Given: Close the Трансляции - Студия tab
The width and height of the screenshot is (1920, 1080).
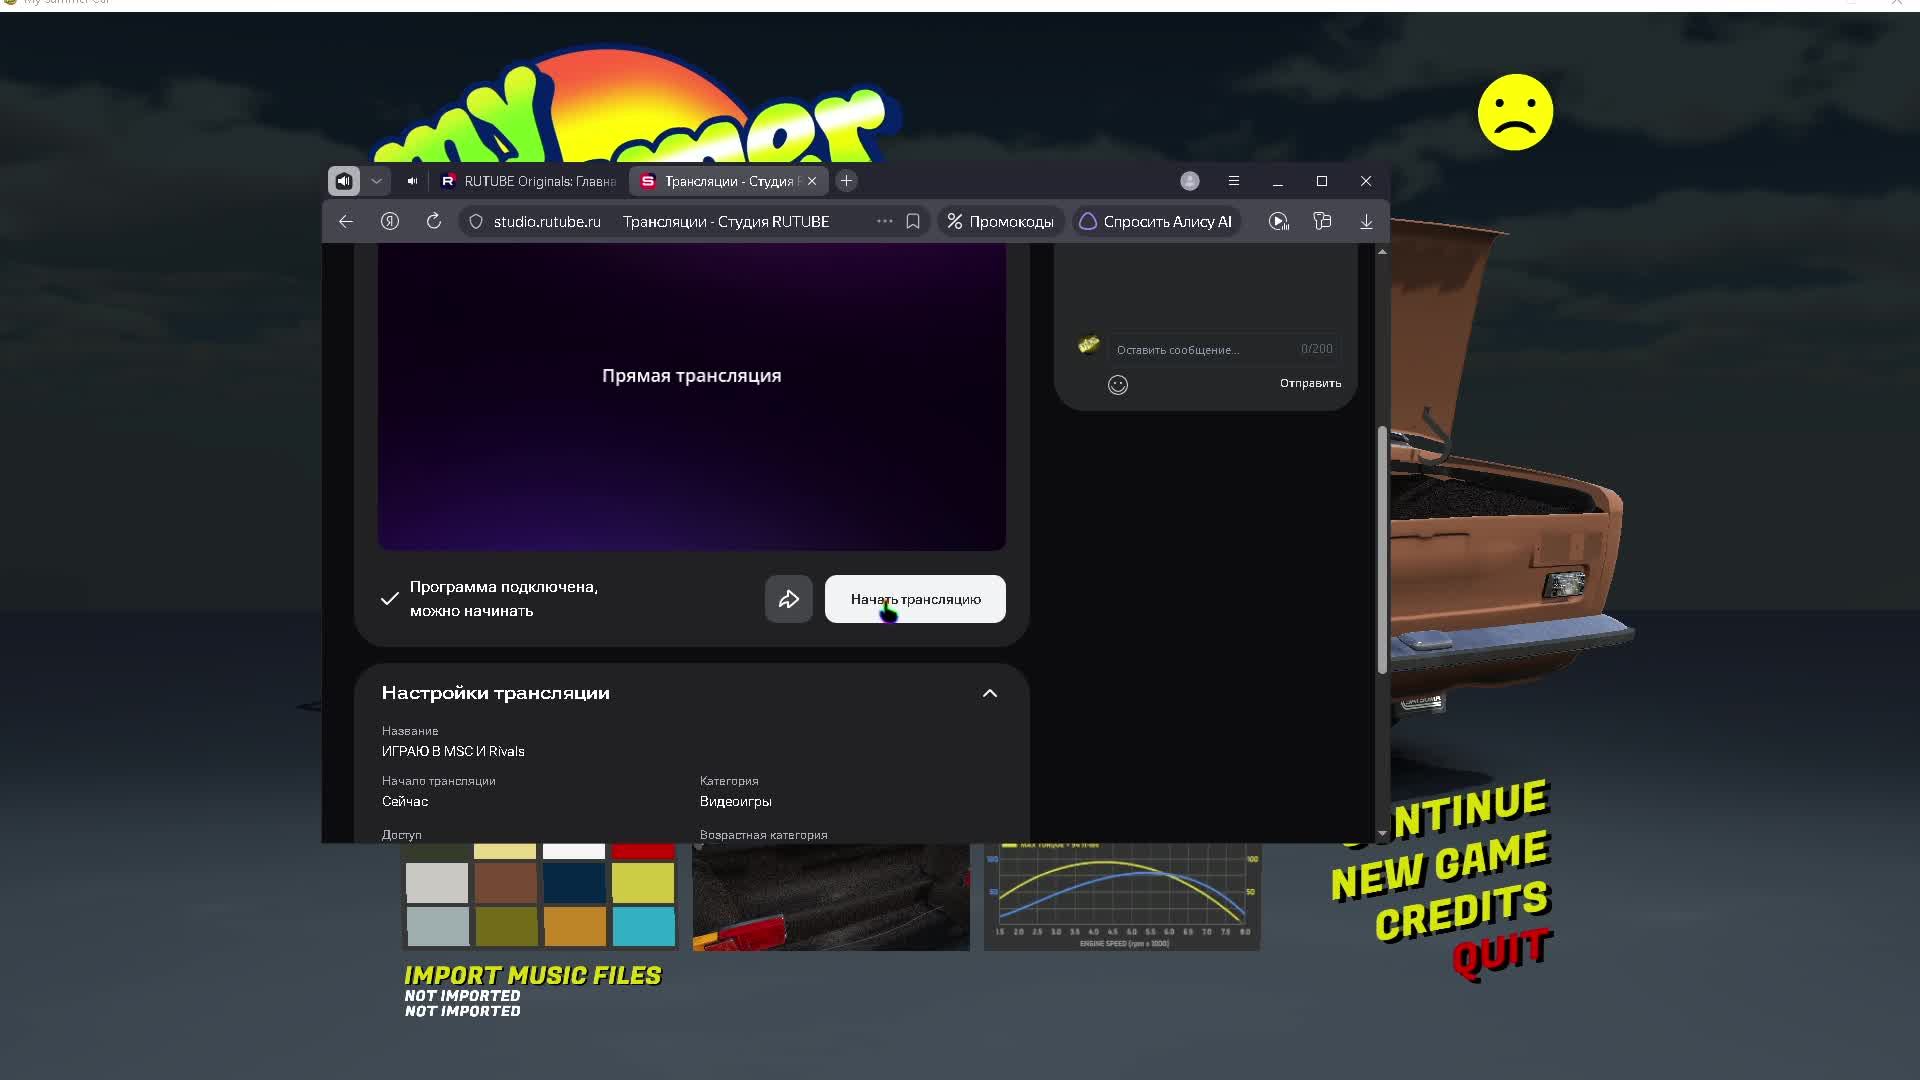Looking at the screenshot, I should (812, 181).
